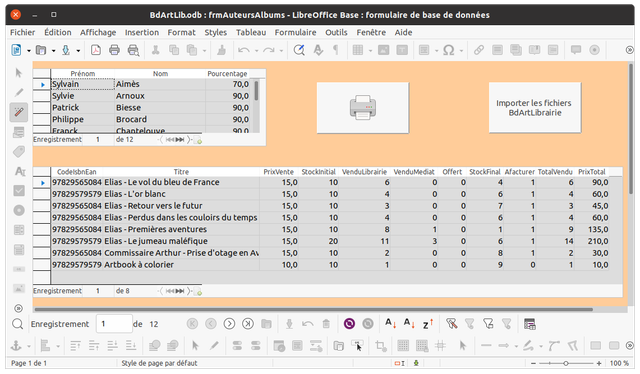This screenshot has height=374, width=640.
Task: Click 100 % zoom level in status bar
Action: pyautogui.click(x=619, y=363)
